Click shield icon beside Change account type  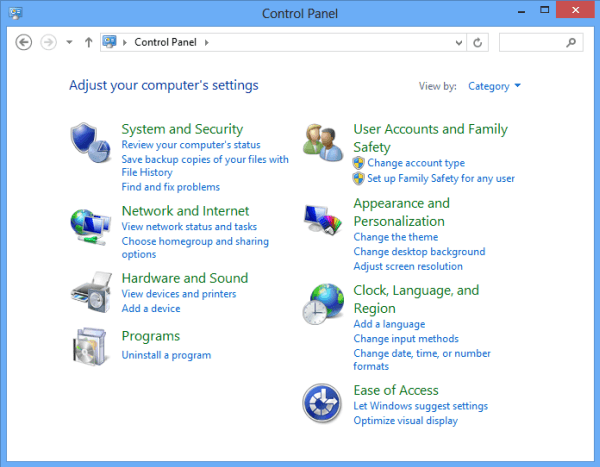pos(359,163)
